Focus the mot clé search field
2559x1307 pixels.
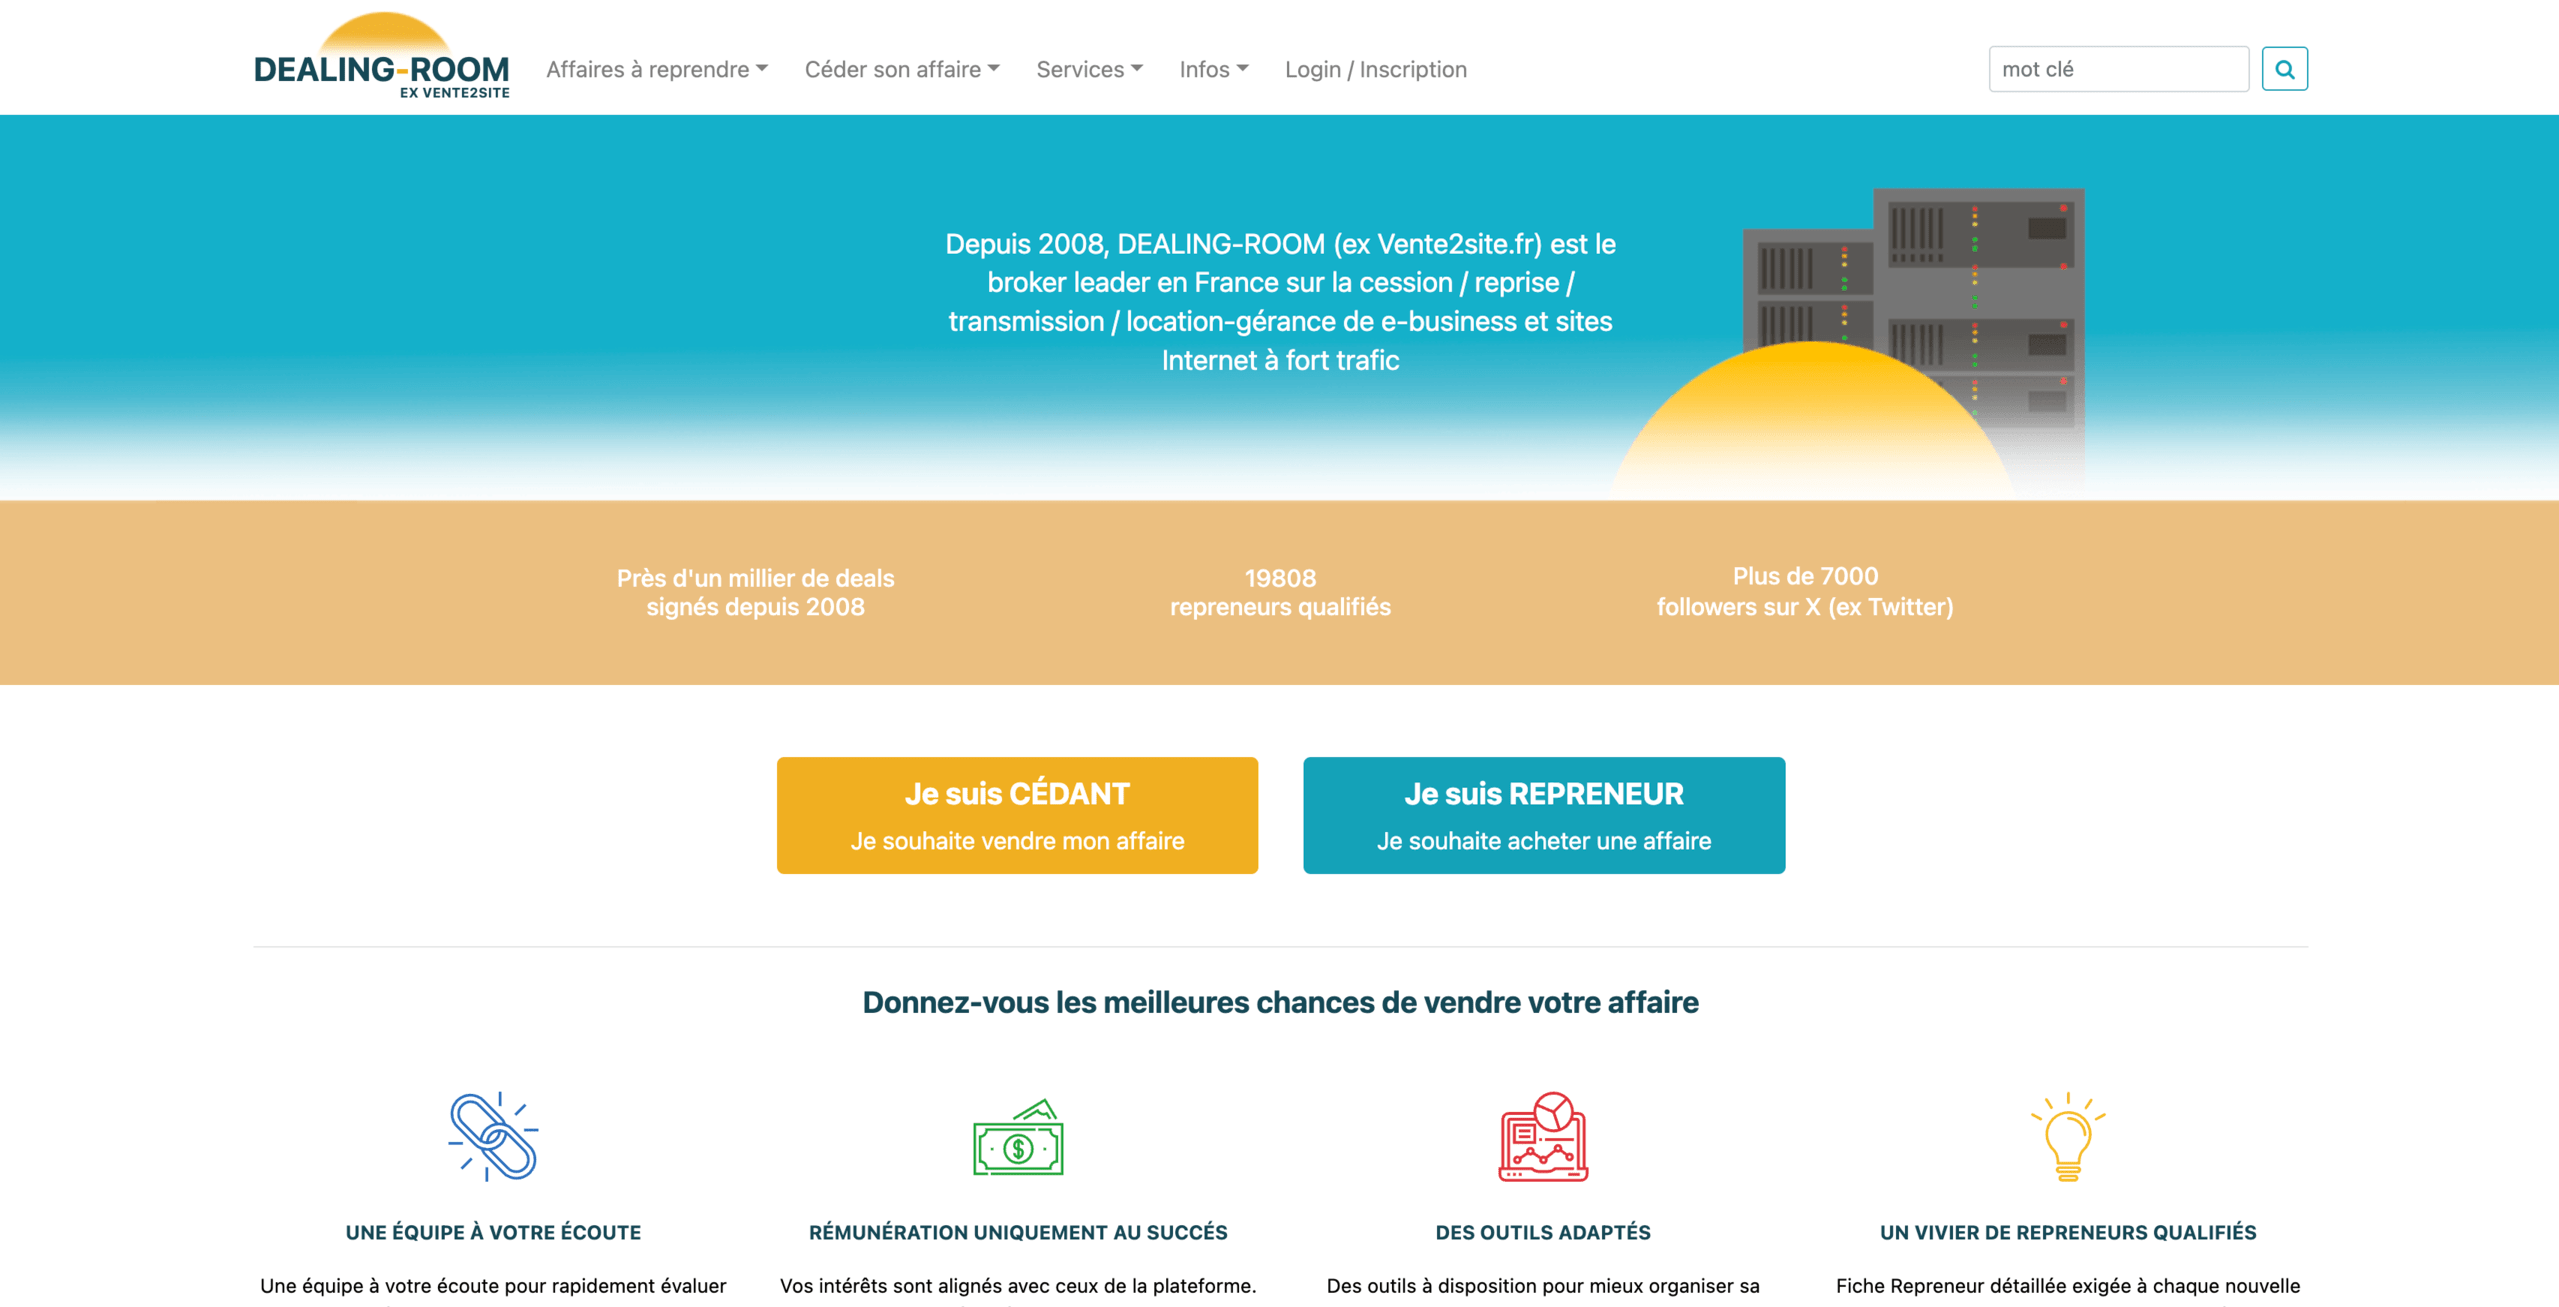pos(2118,69)
